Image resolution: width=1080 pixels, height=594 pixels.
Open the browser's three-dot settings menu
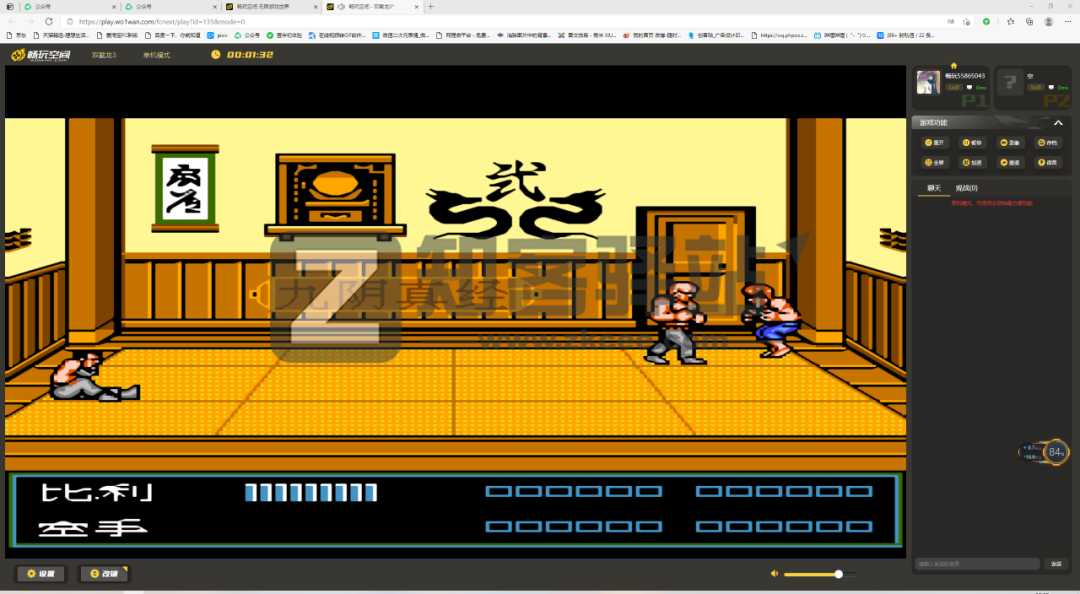coord(1068,21)
